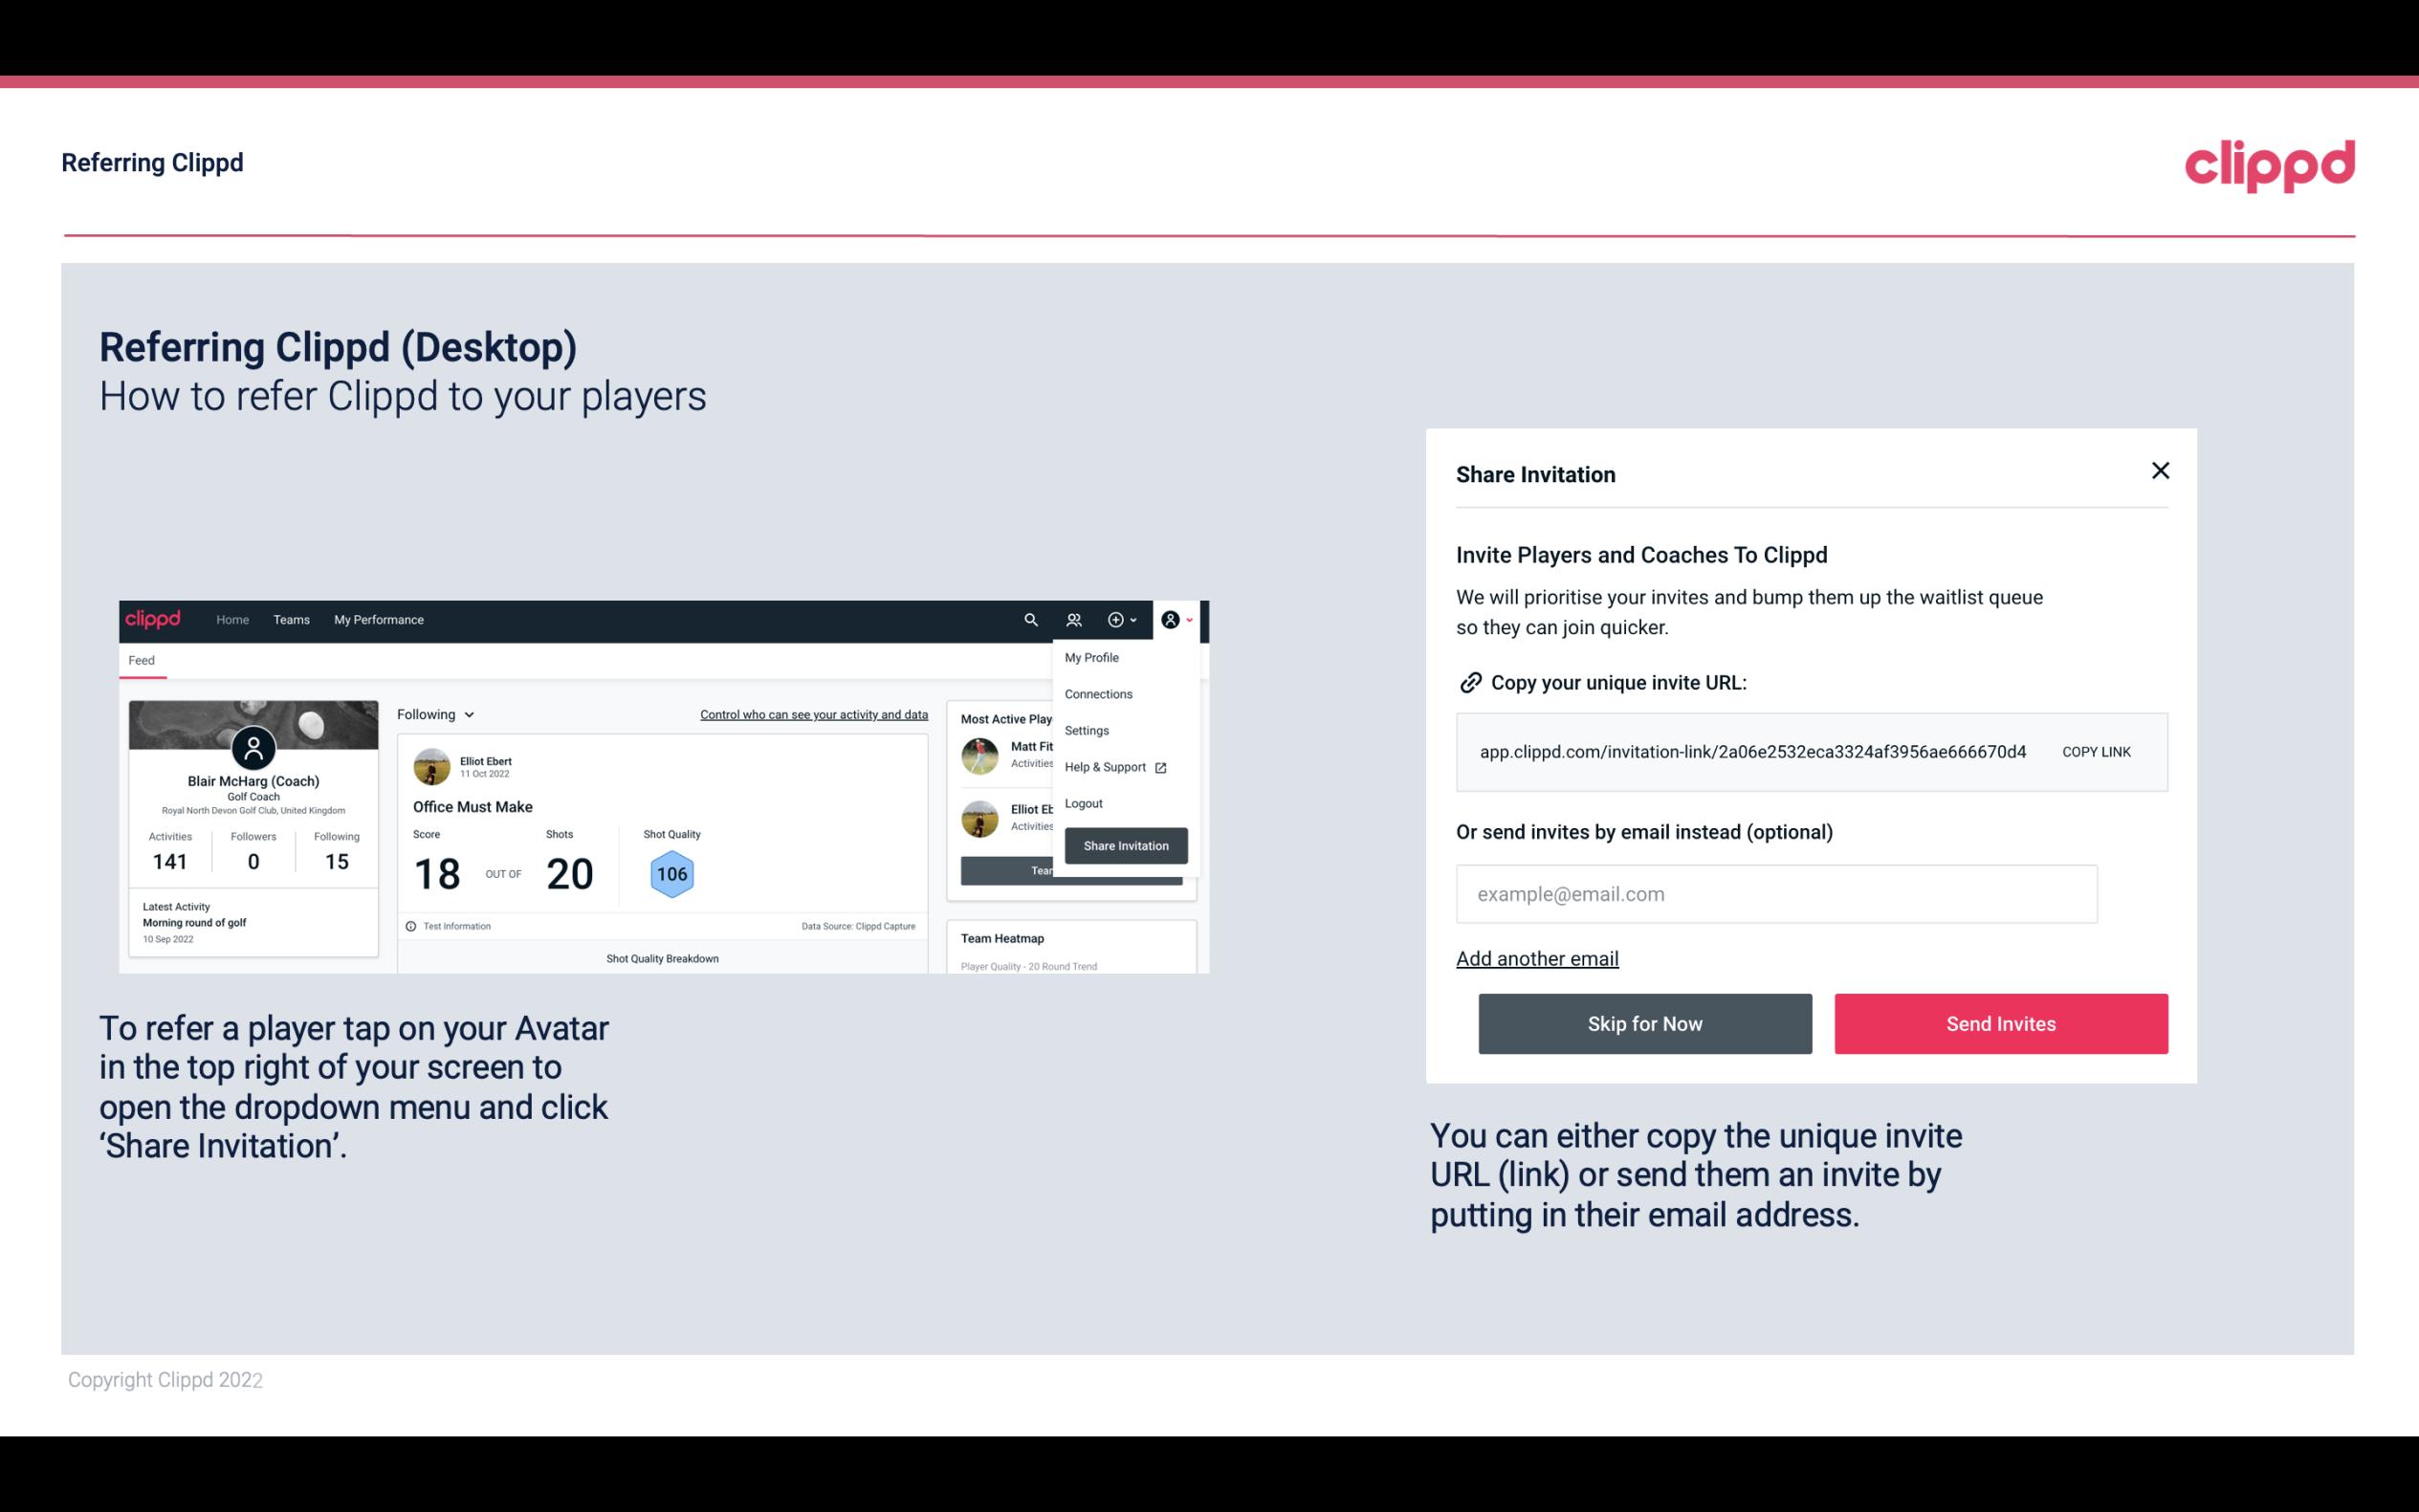Click the Share Invitation menu item
2419x1512 pixels.
(1125, 844)
